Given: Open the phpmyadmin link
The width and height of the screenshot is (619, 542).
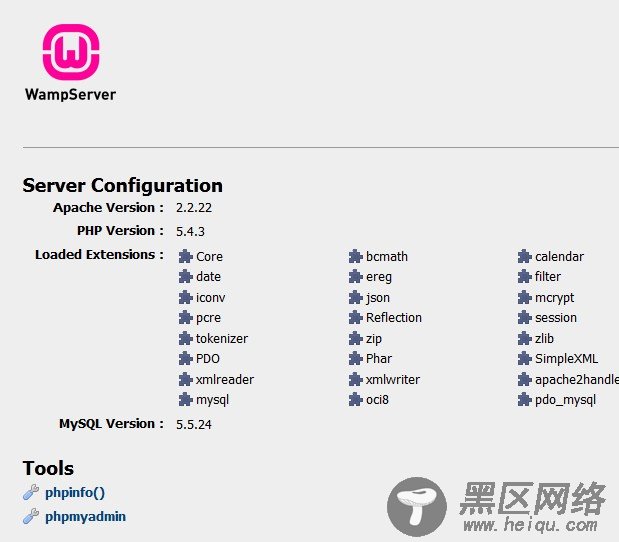Looking at the screenshot, I should (x=85, y=517).
